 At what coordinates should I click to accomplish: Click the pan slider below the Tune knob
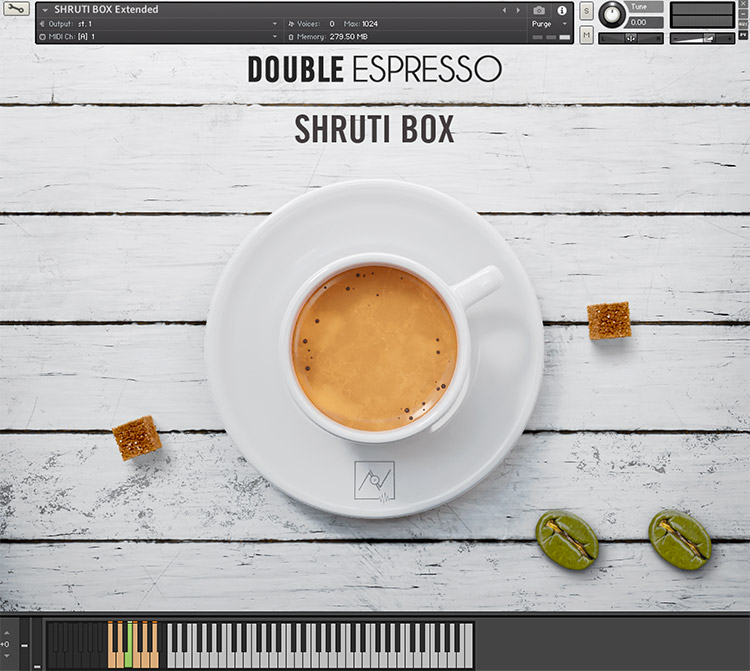click(631, 38)
